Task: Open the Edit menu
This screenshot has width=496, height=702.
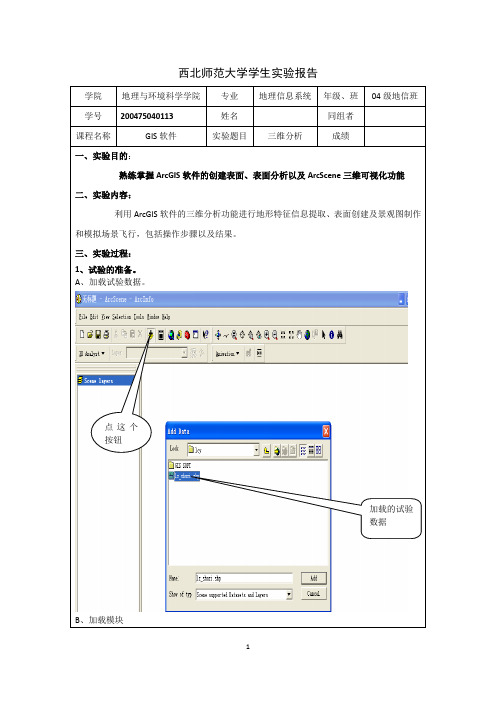Action: [x=94, y=317]
